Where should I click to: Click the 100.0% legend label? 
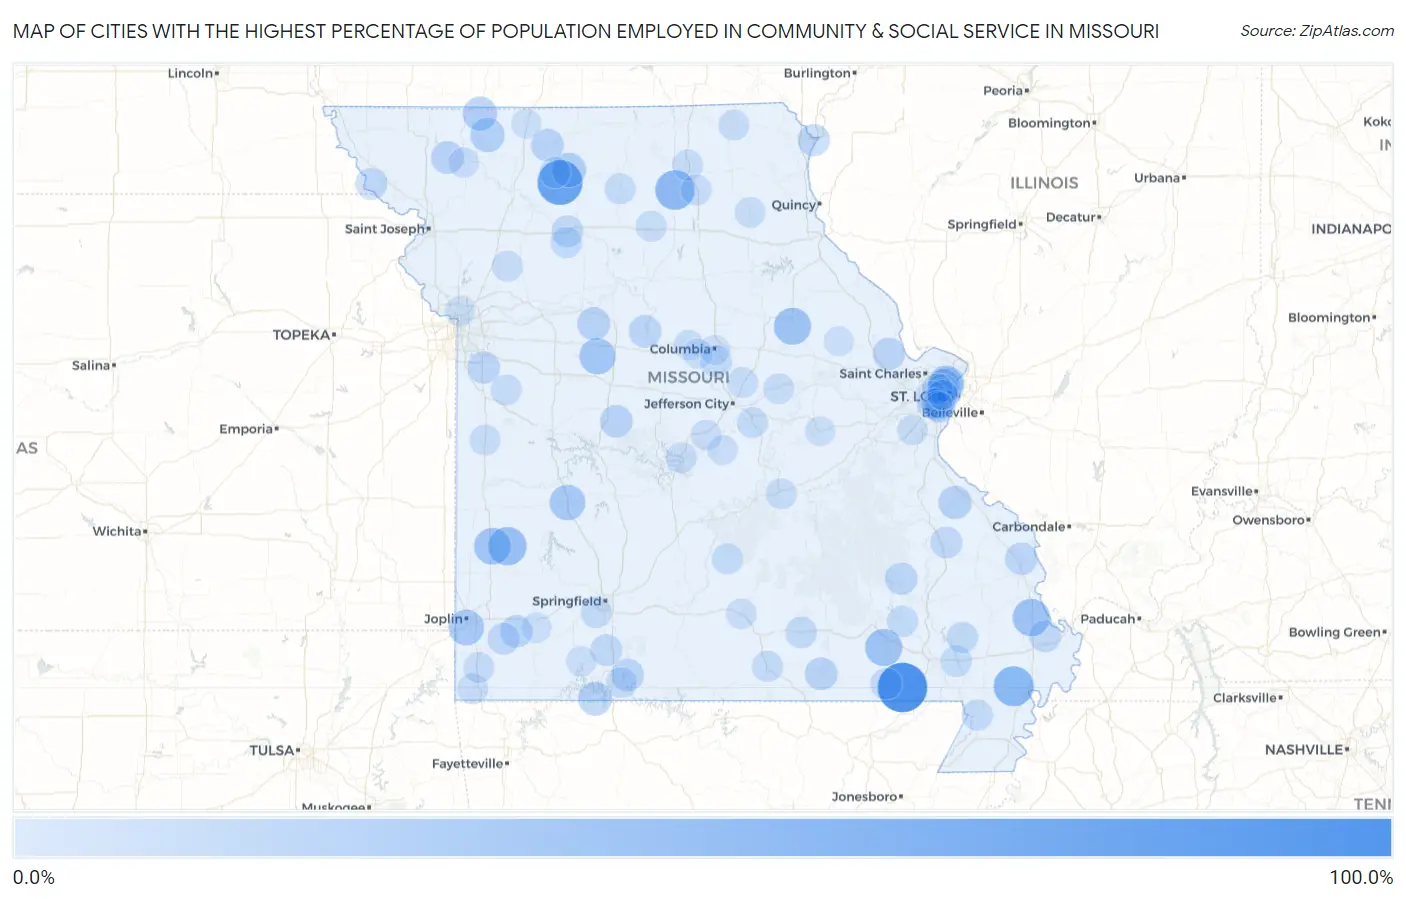[x=1361, y=878]
